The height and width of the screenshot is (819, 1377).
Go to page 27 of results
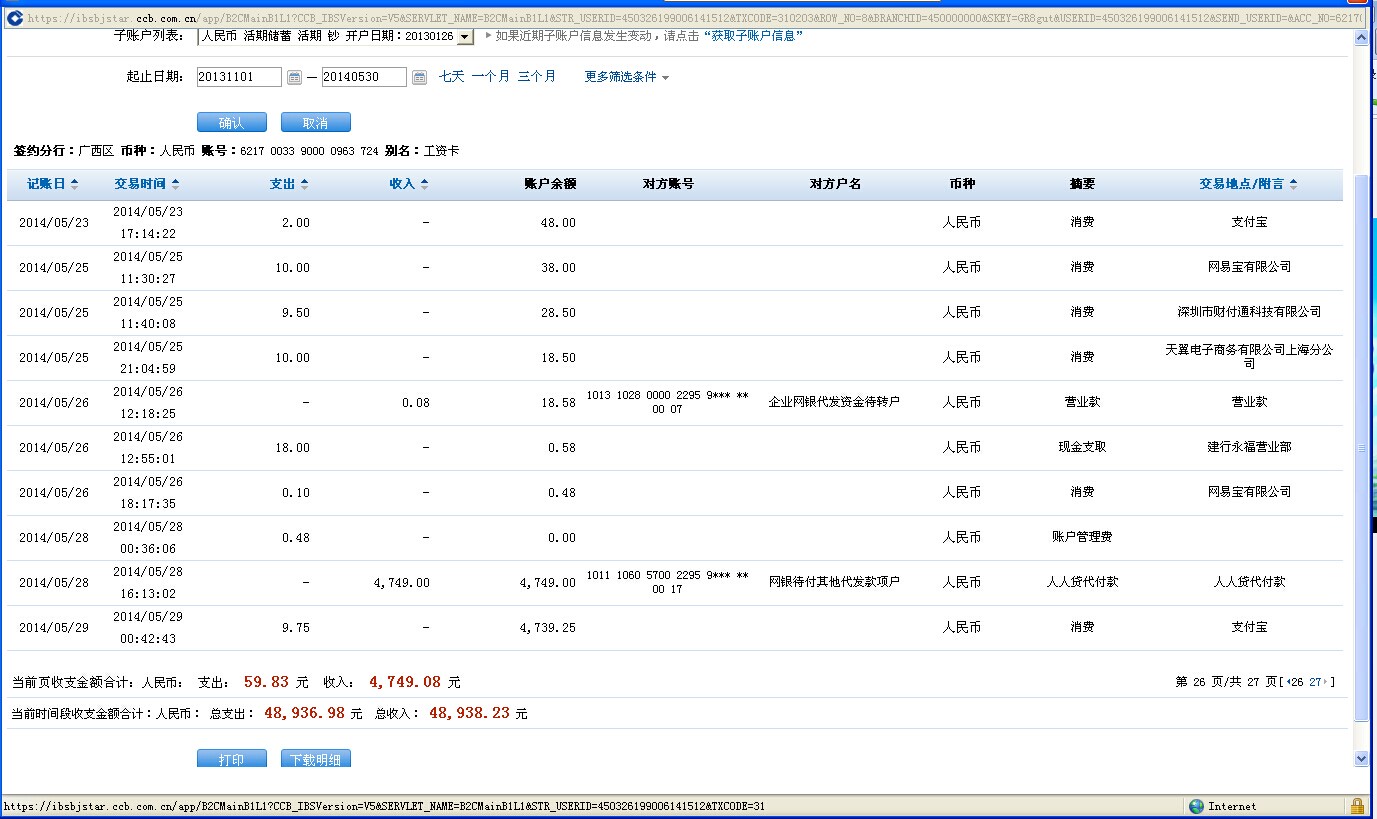click(x=1315, y=682)
